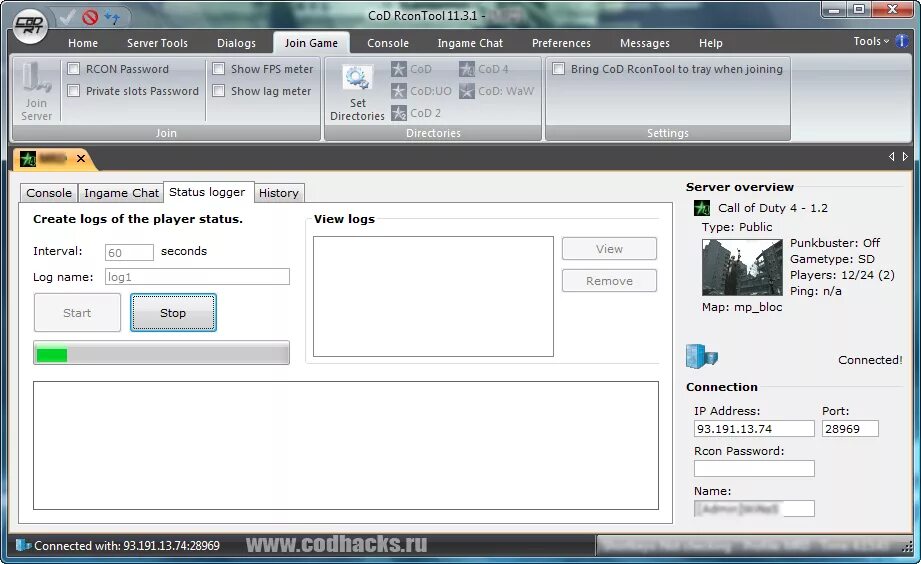Click the Name field
This screenshot has width=921, height=564.
coord(754,508)
